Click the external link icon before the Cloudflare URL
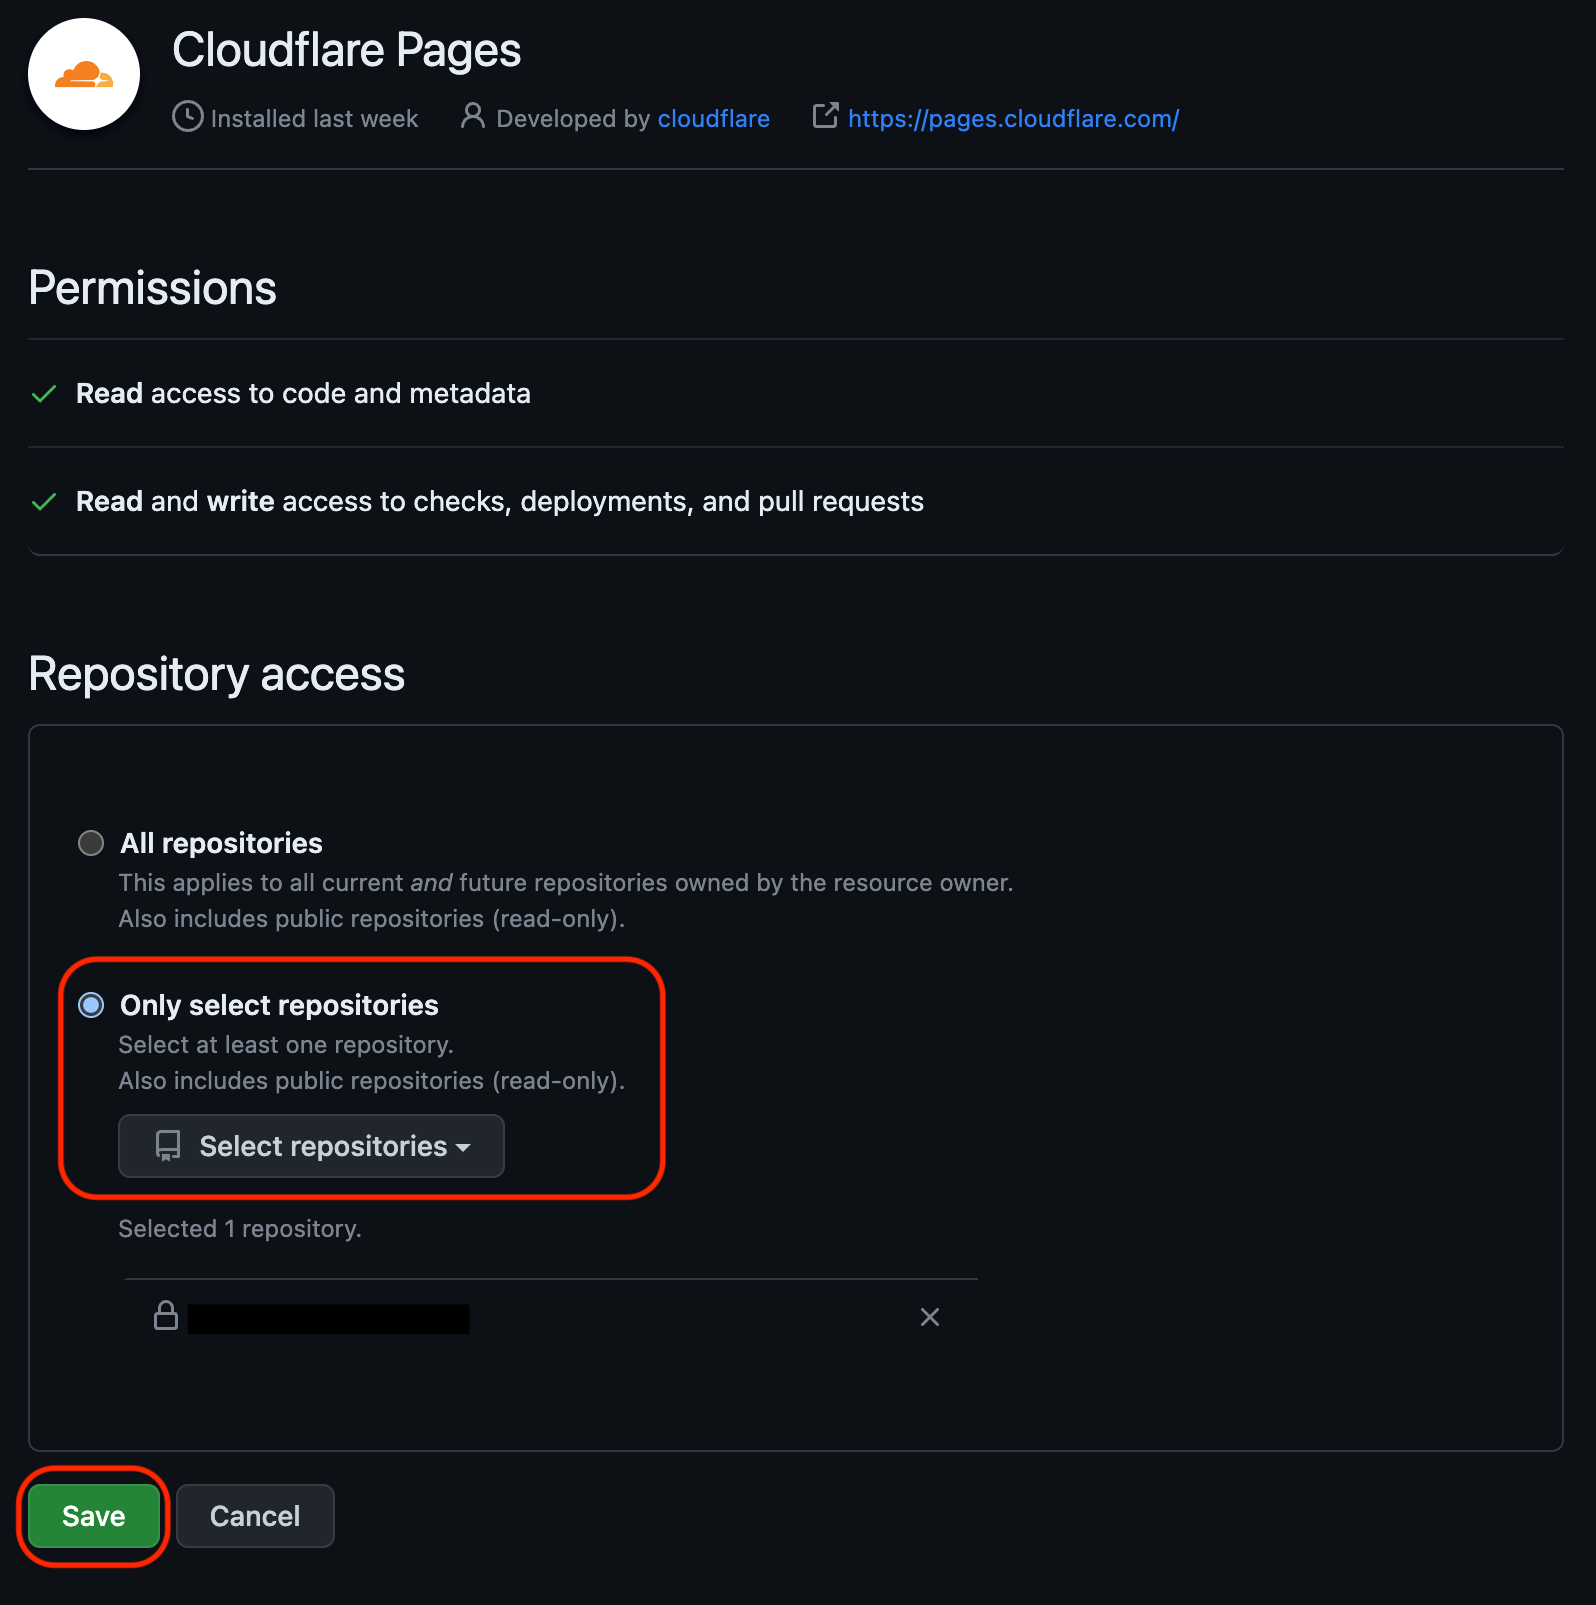This screenshot has height=1605, width=1596. pyautogui.click(x=824, y=116)
